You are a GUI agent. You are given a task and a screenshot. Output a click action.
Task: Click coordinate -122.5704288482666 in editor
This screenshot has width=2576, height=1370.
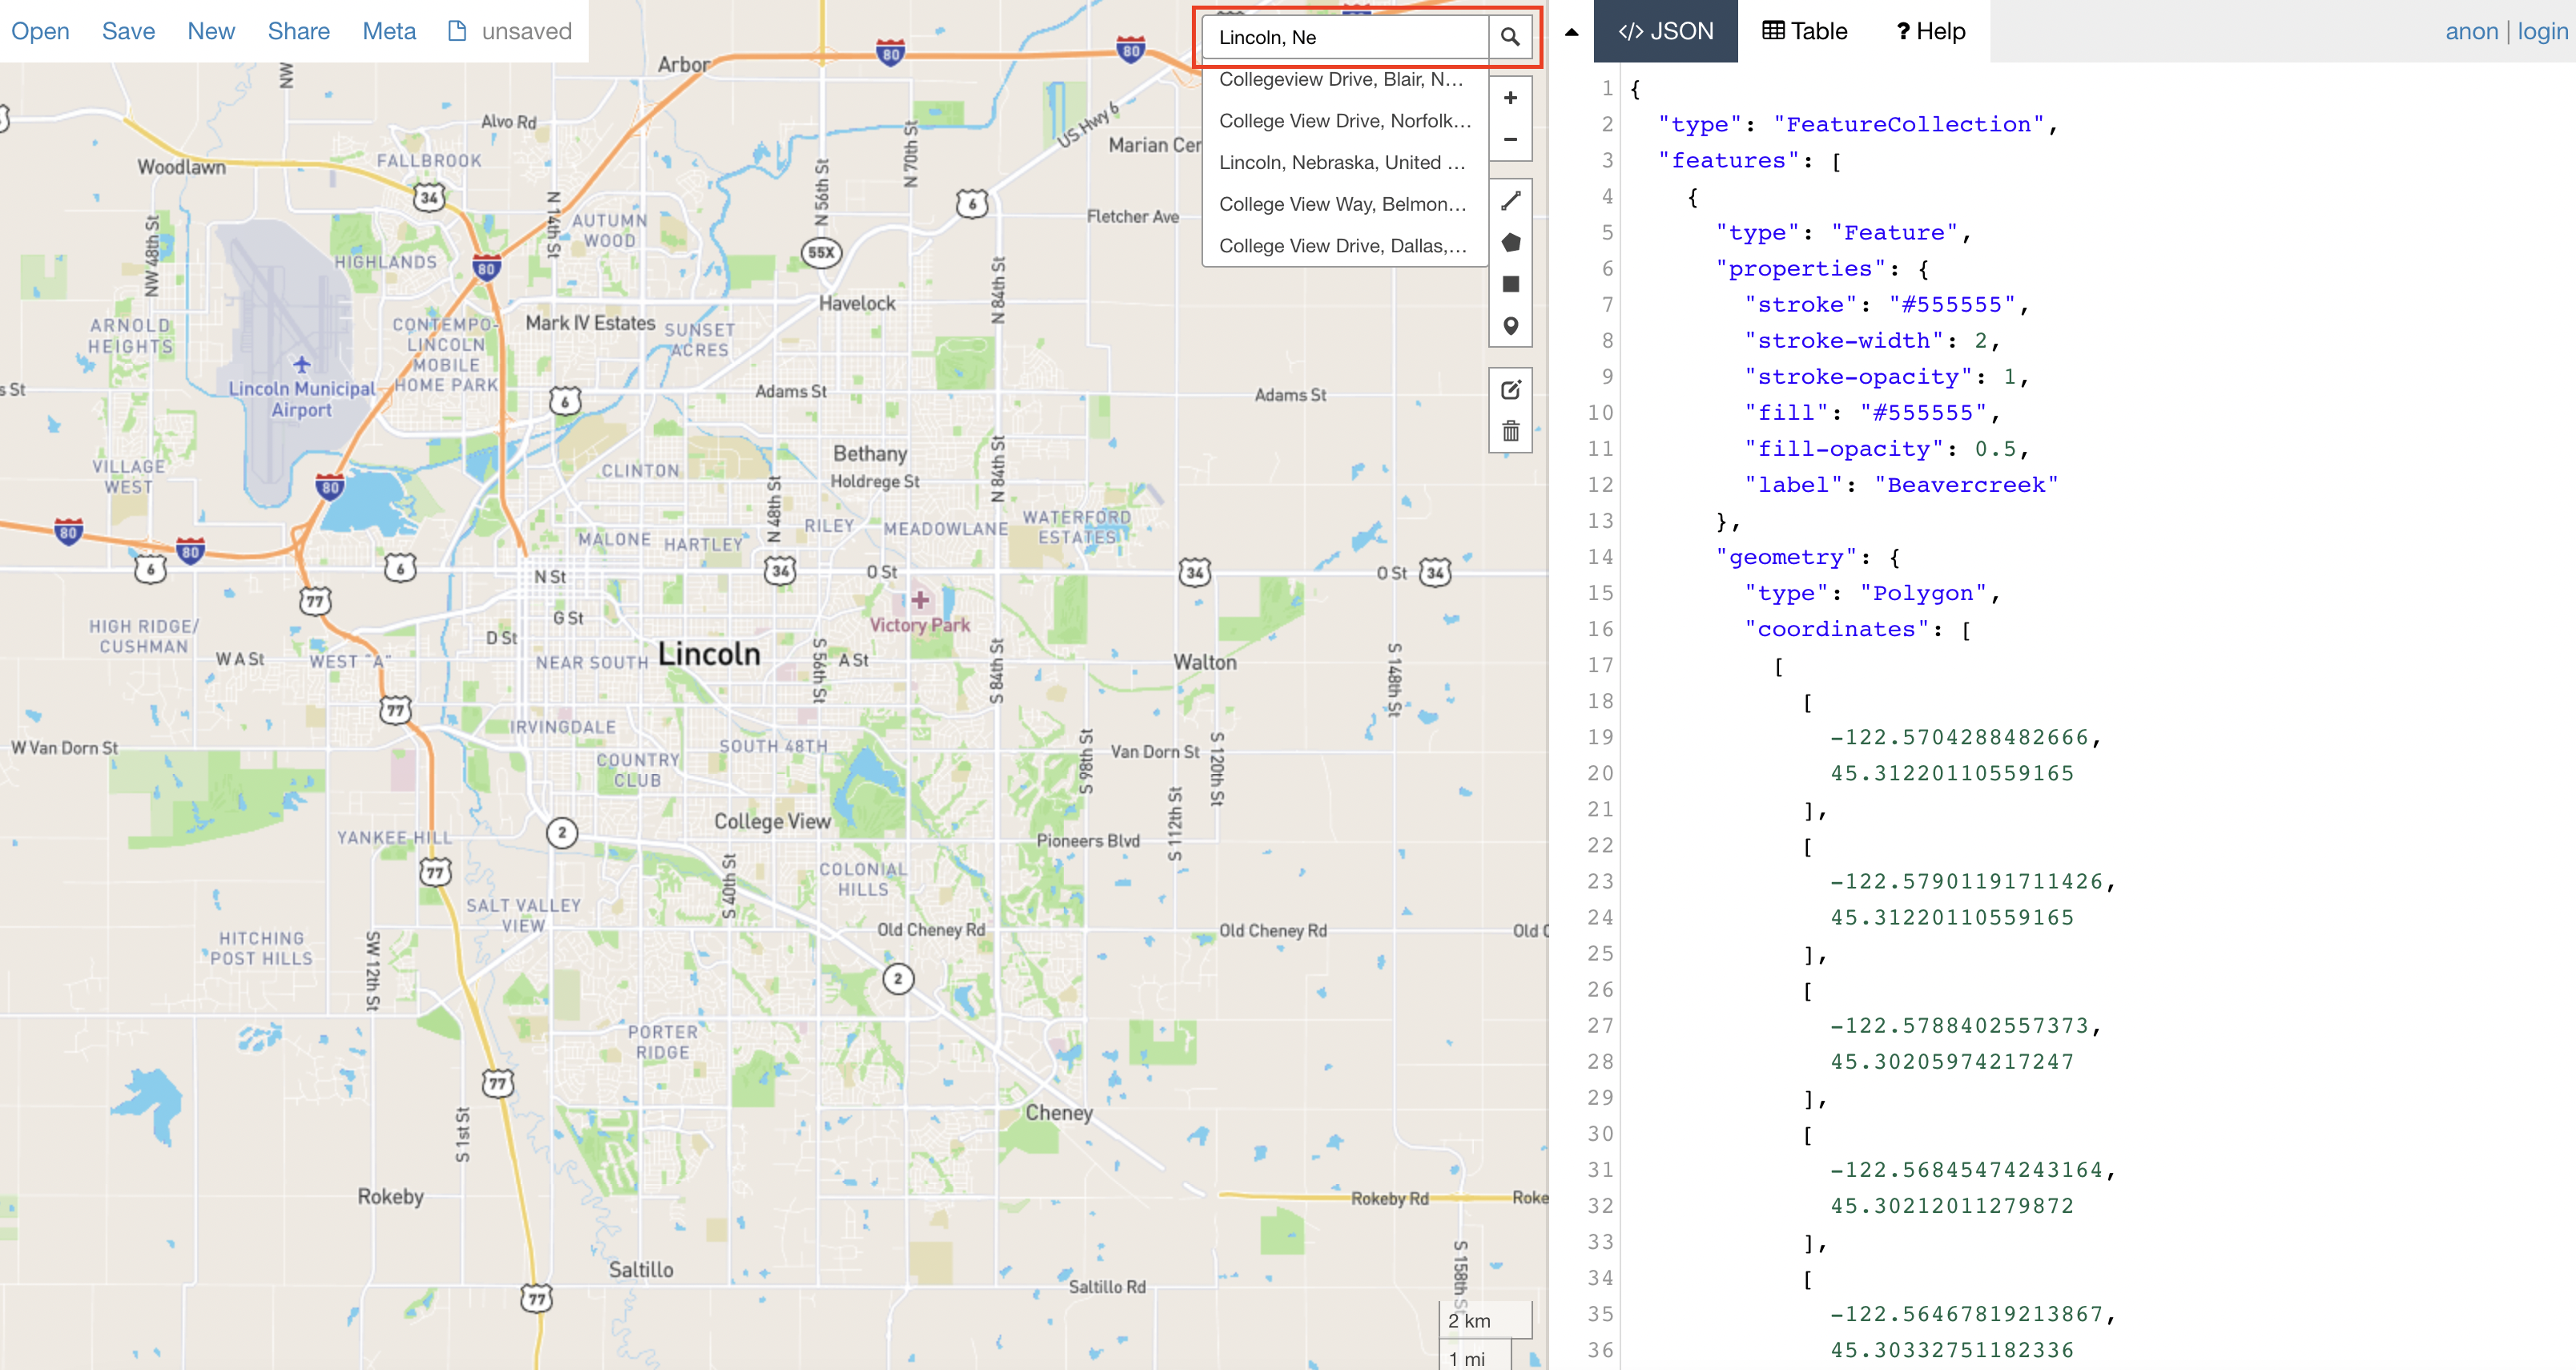pyautogui.click(x=1959, y=737)
